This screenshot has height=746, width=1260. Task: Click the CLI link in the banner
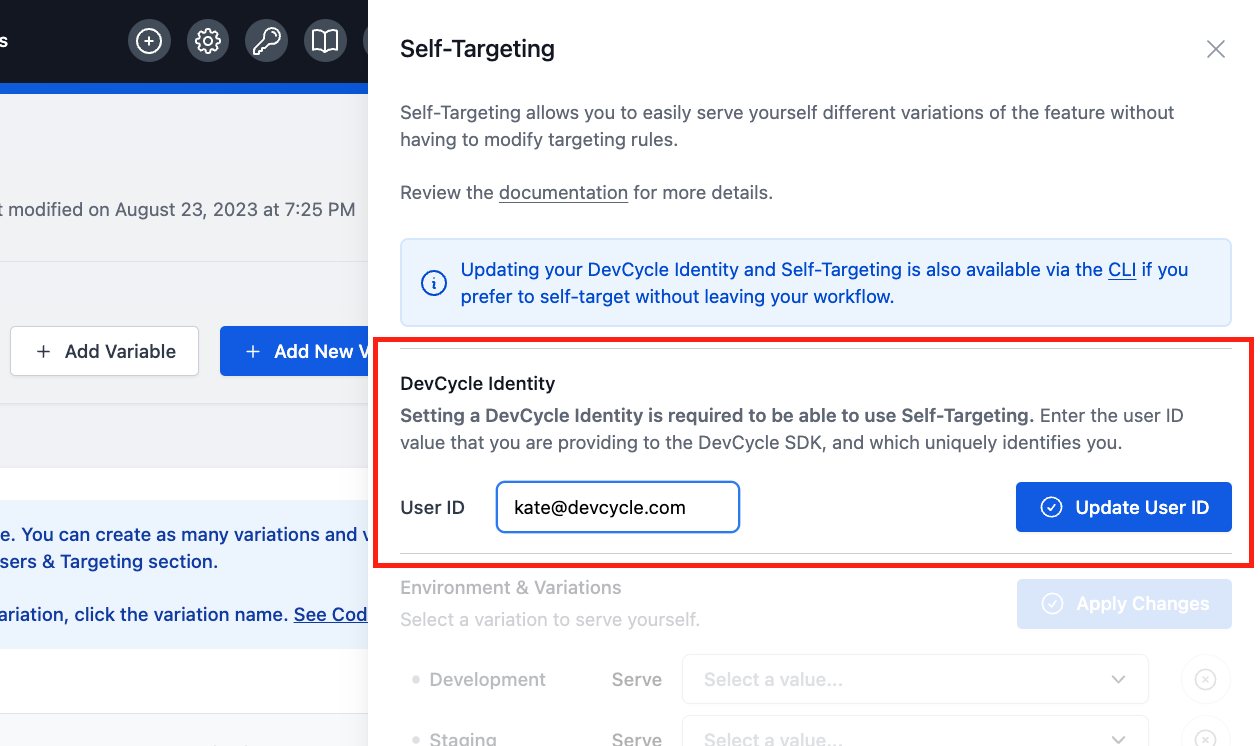pos(1121,269)
